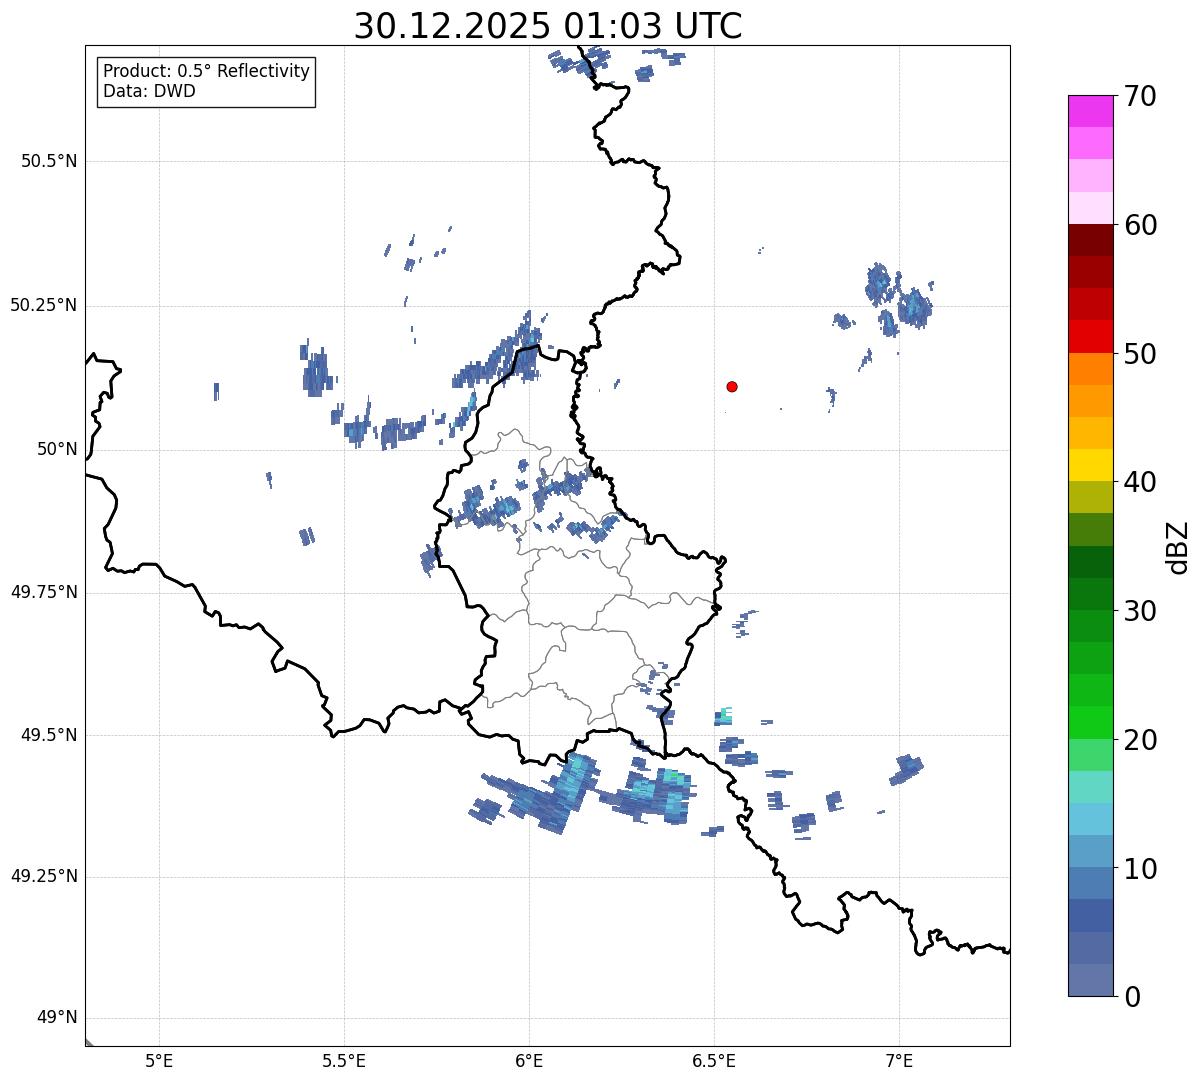Click the 49.5°N latitude label
Image resolution: width=1202 pixels, height=1081 pixels.
click(49, 735)
